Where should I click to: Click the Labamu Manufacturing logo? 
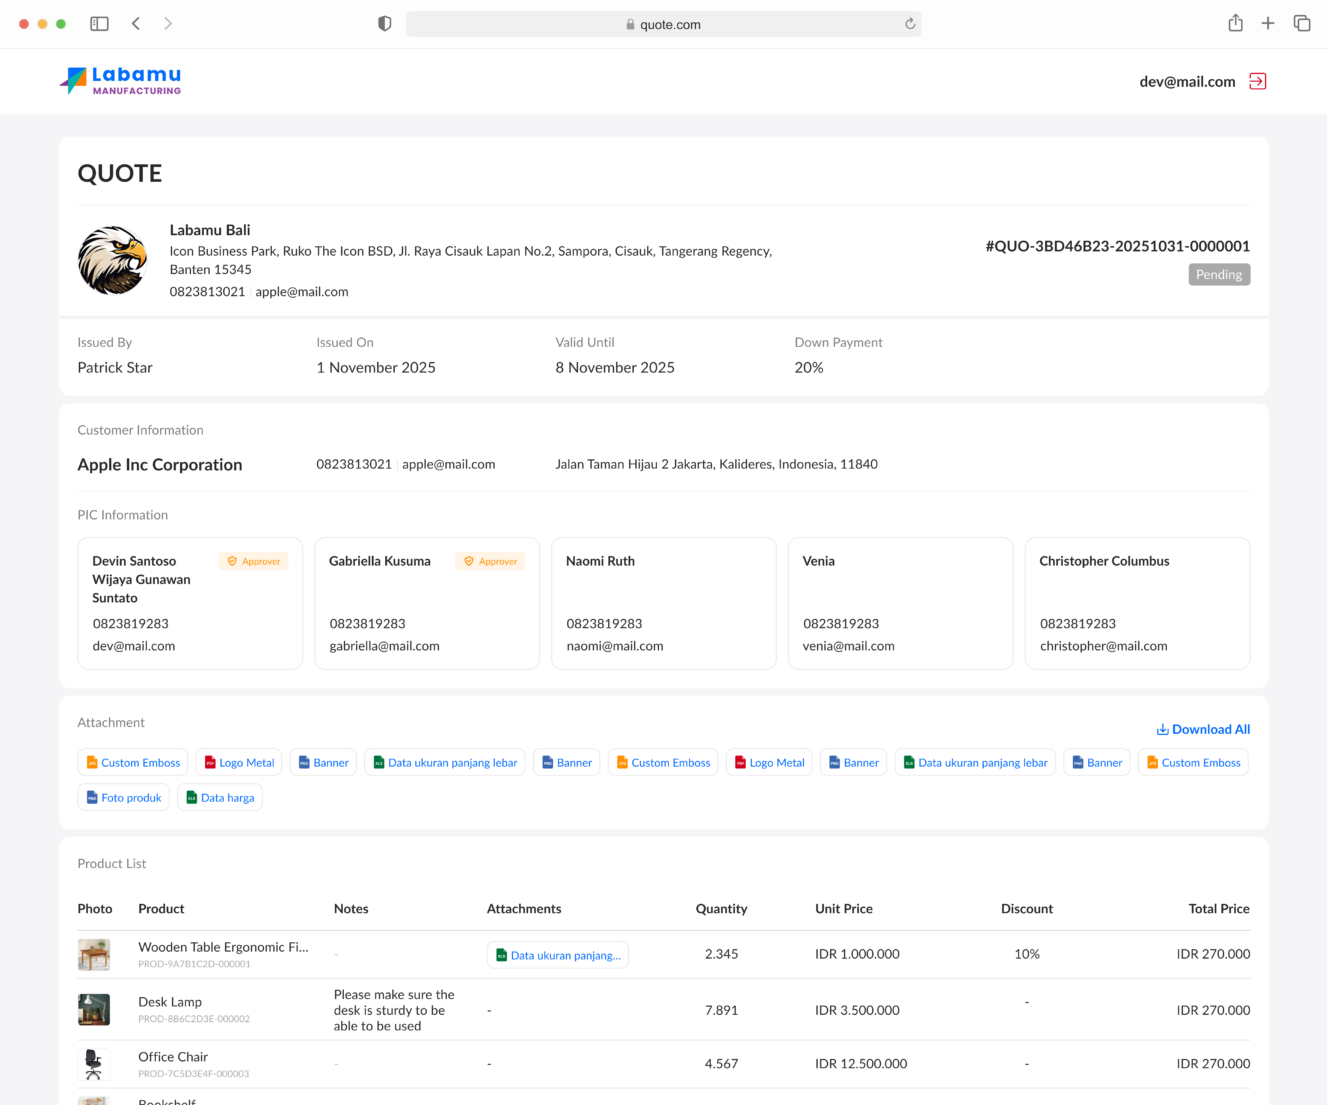(121, 81)
